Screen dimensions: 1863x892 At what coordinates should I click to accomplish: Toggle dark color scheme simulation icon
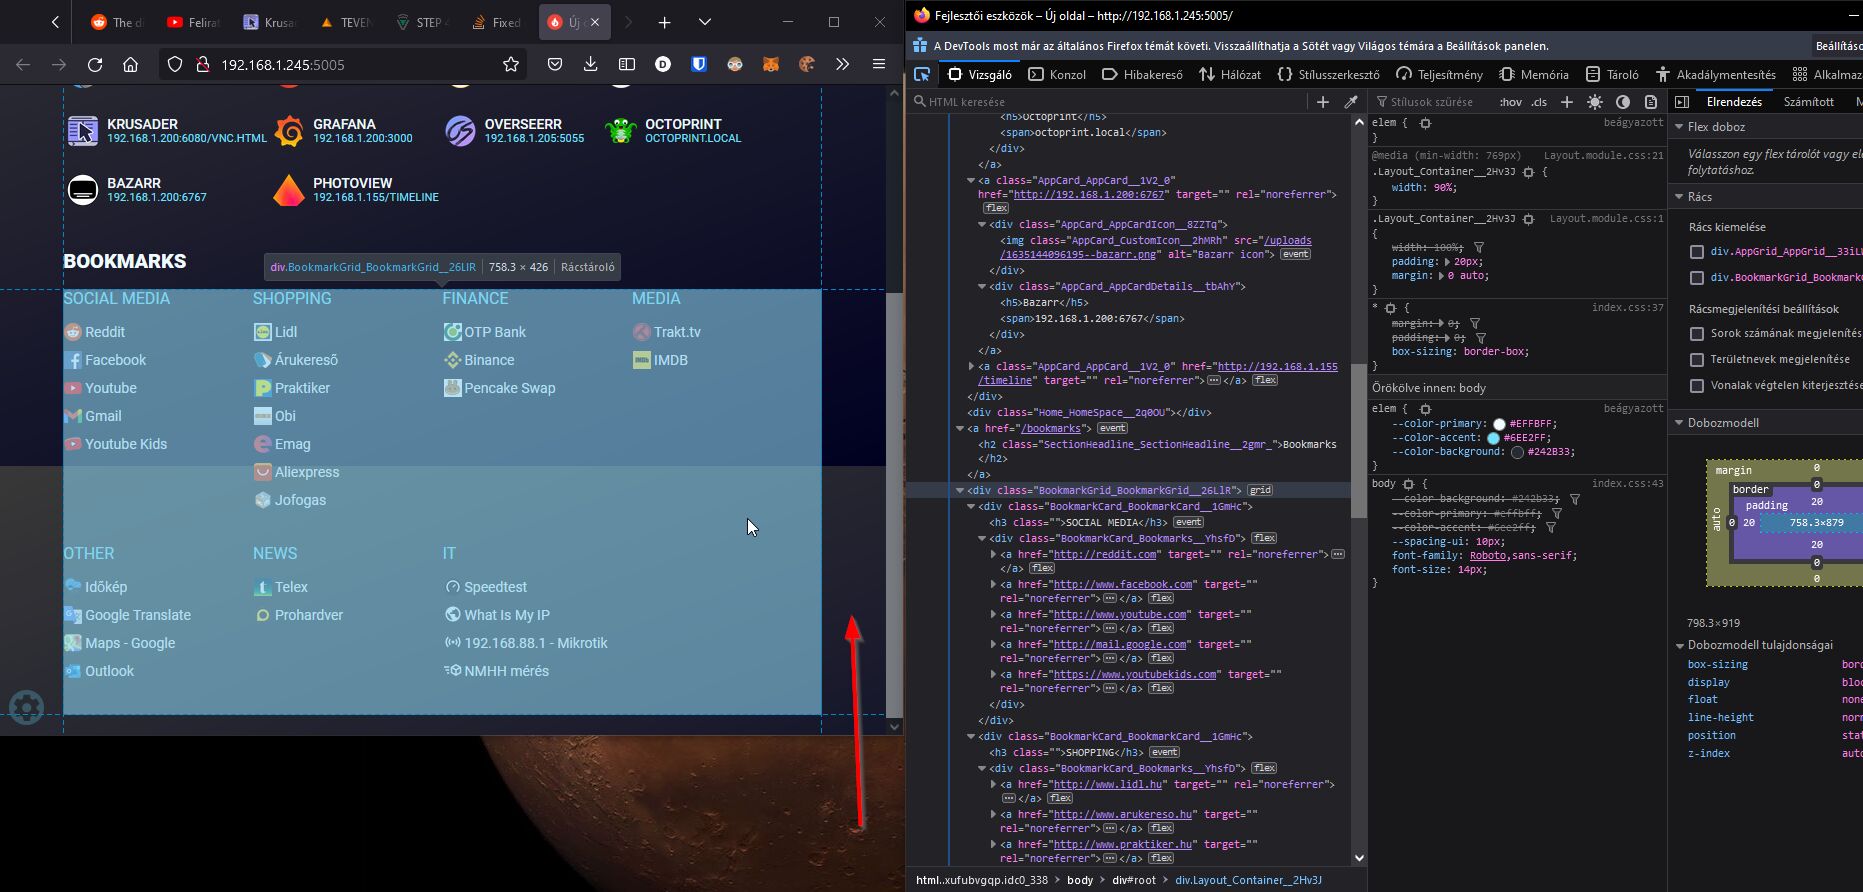[x=1622, y=102]
